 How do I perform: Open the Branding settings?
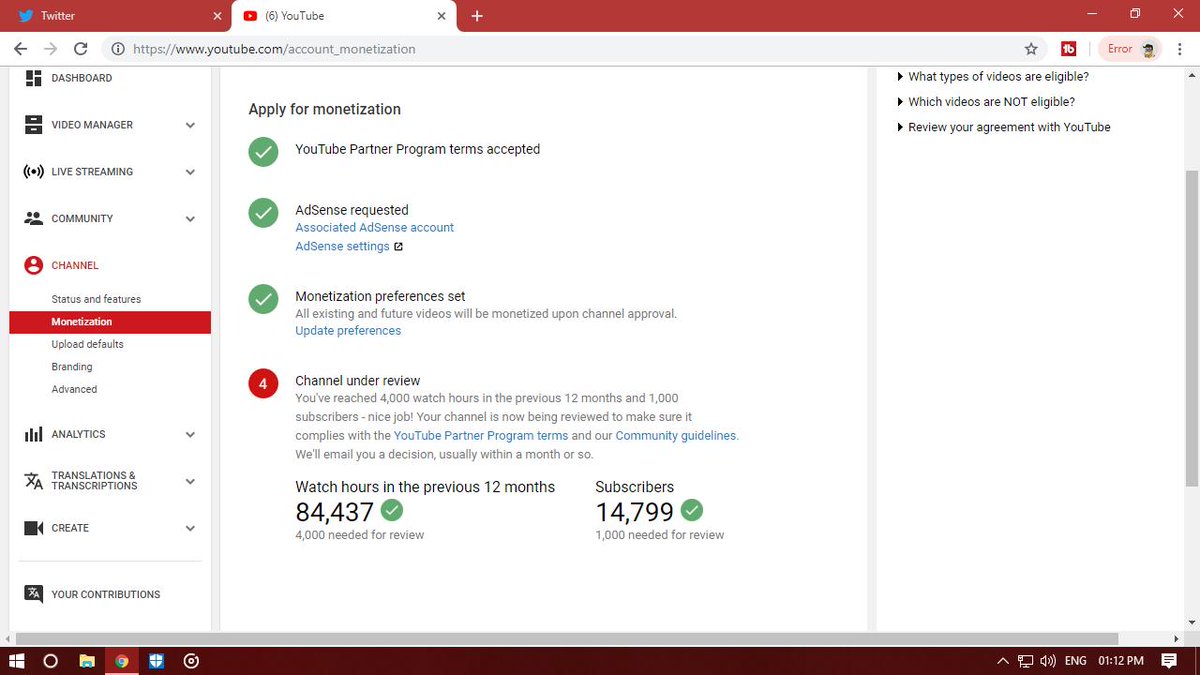[72, 367]
